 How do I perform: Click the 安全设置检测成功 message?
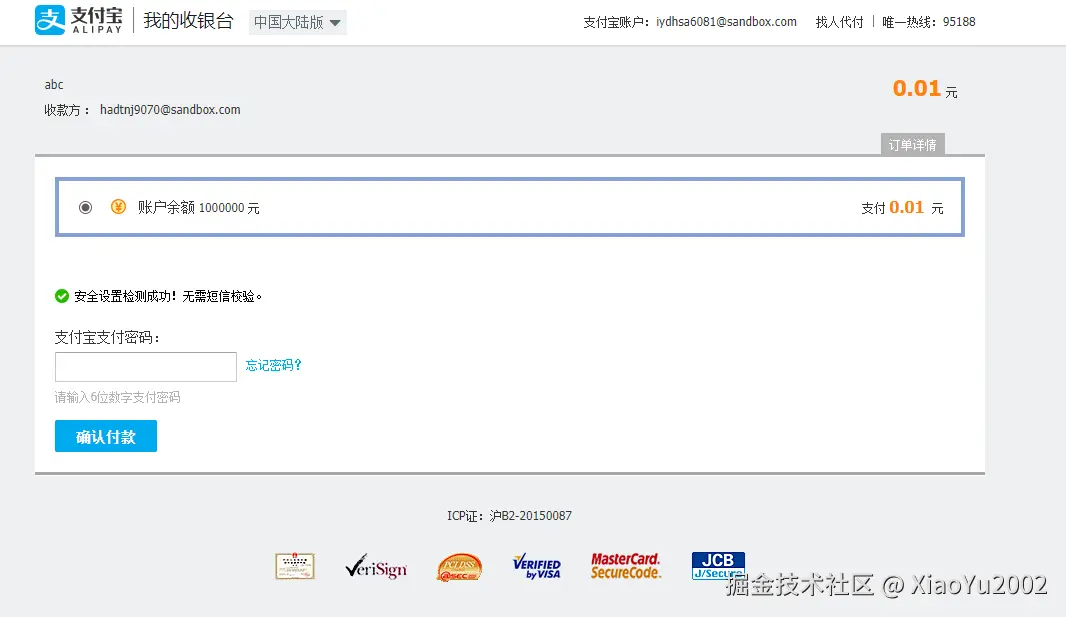coord(168,296)
